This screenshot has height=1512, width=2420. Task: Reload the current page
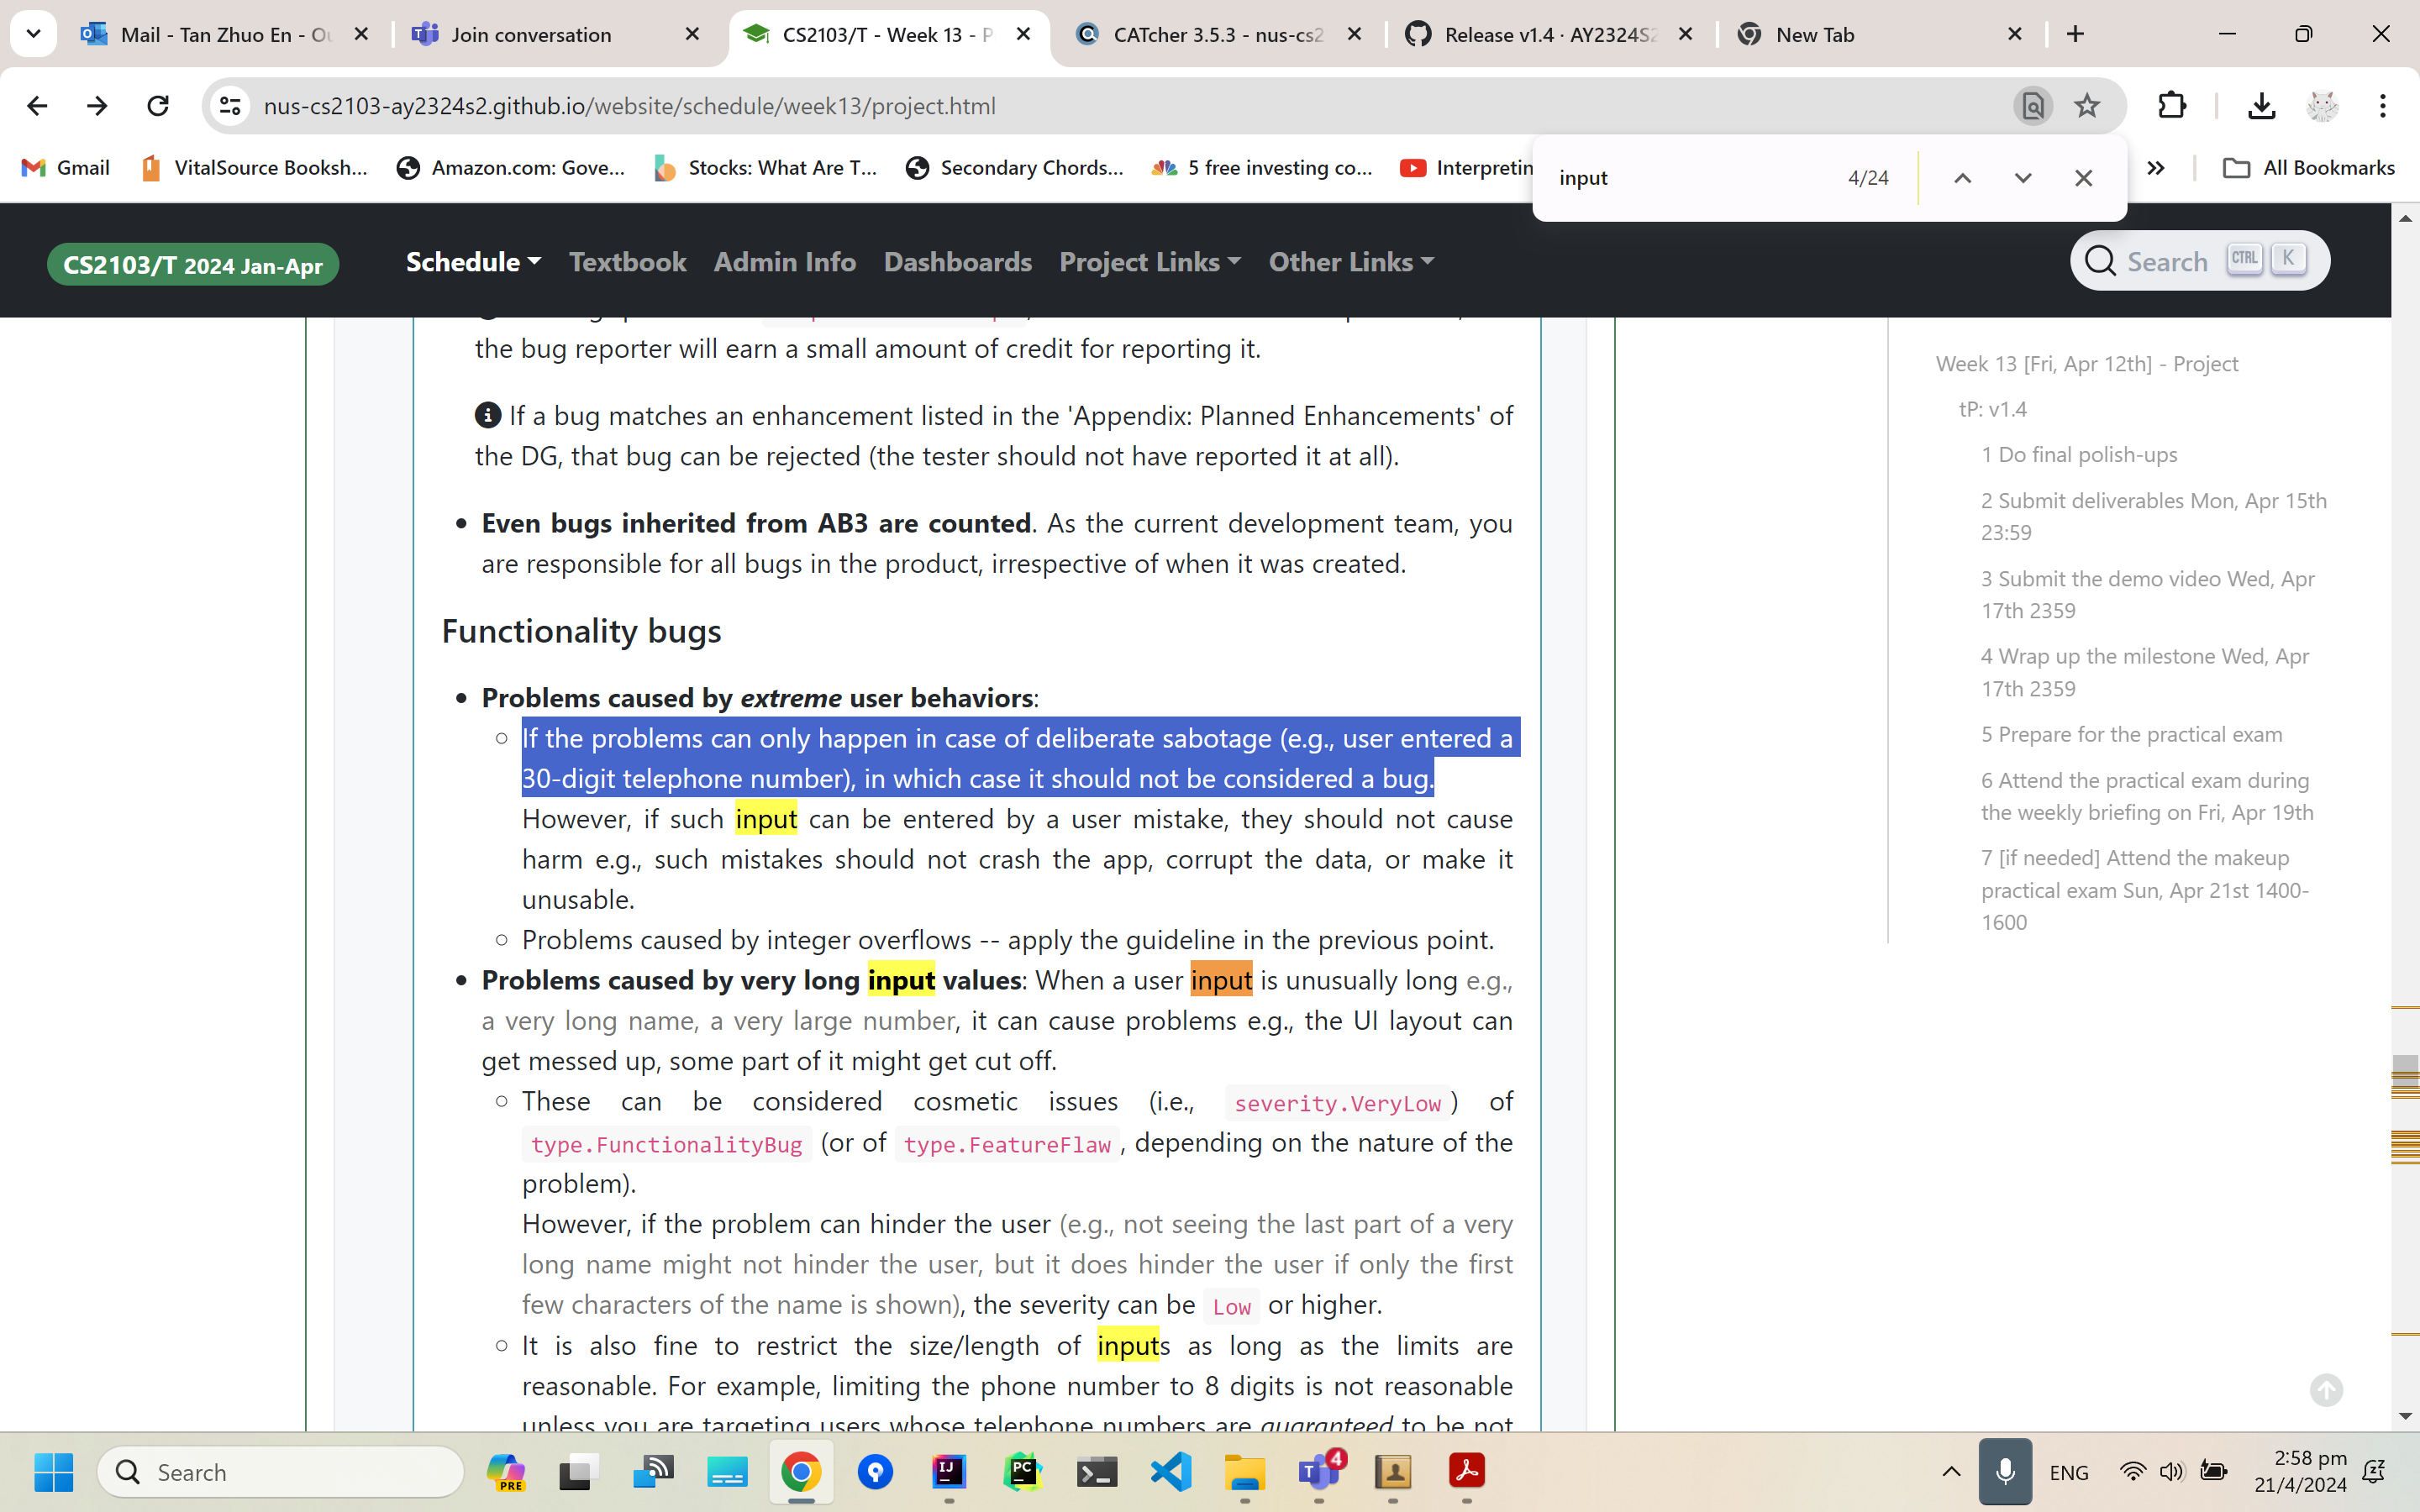[158, 106]
